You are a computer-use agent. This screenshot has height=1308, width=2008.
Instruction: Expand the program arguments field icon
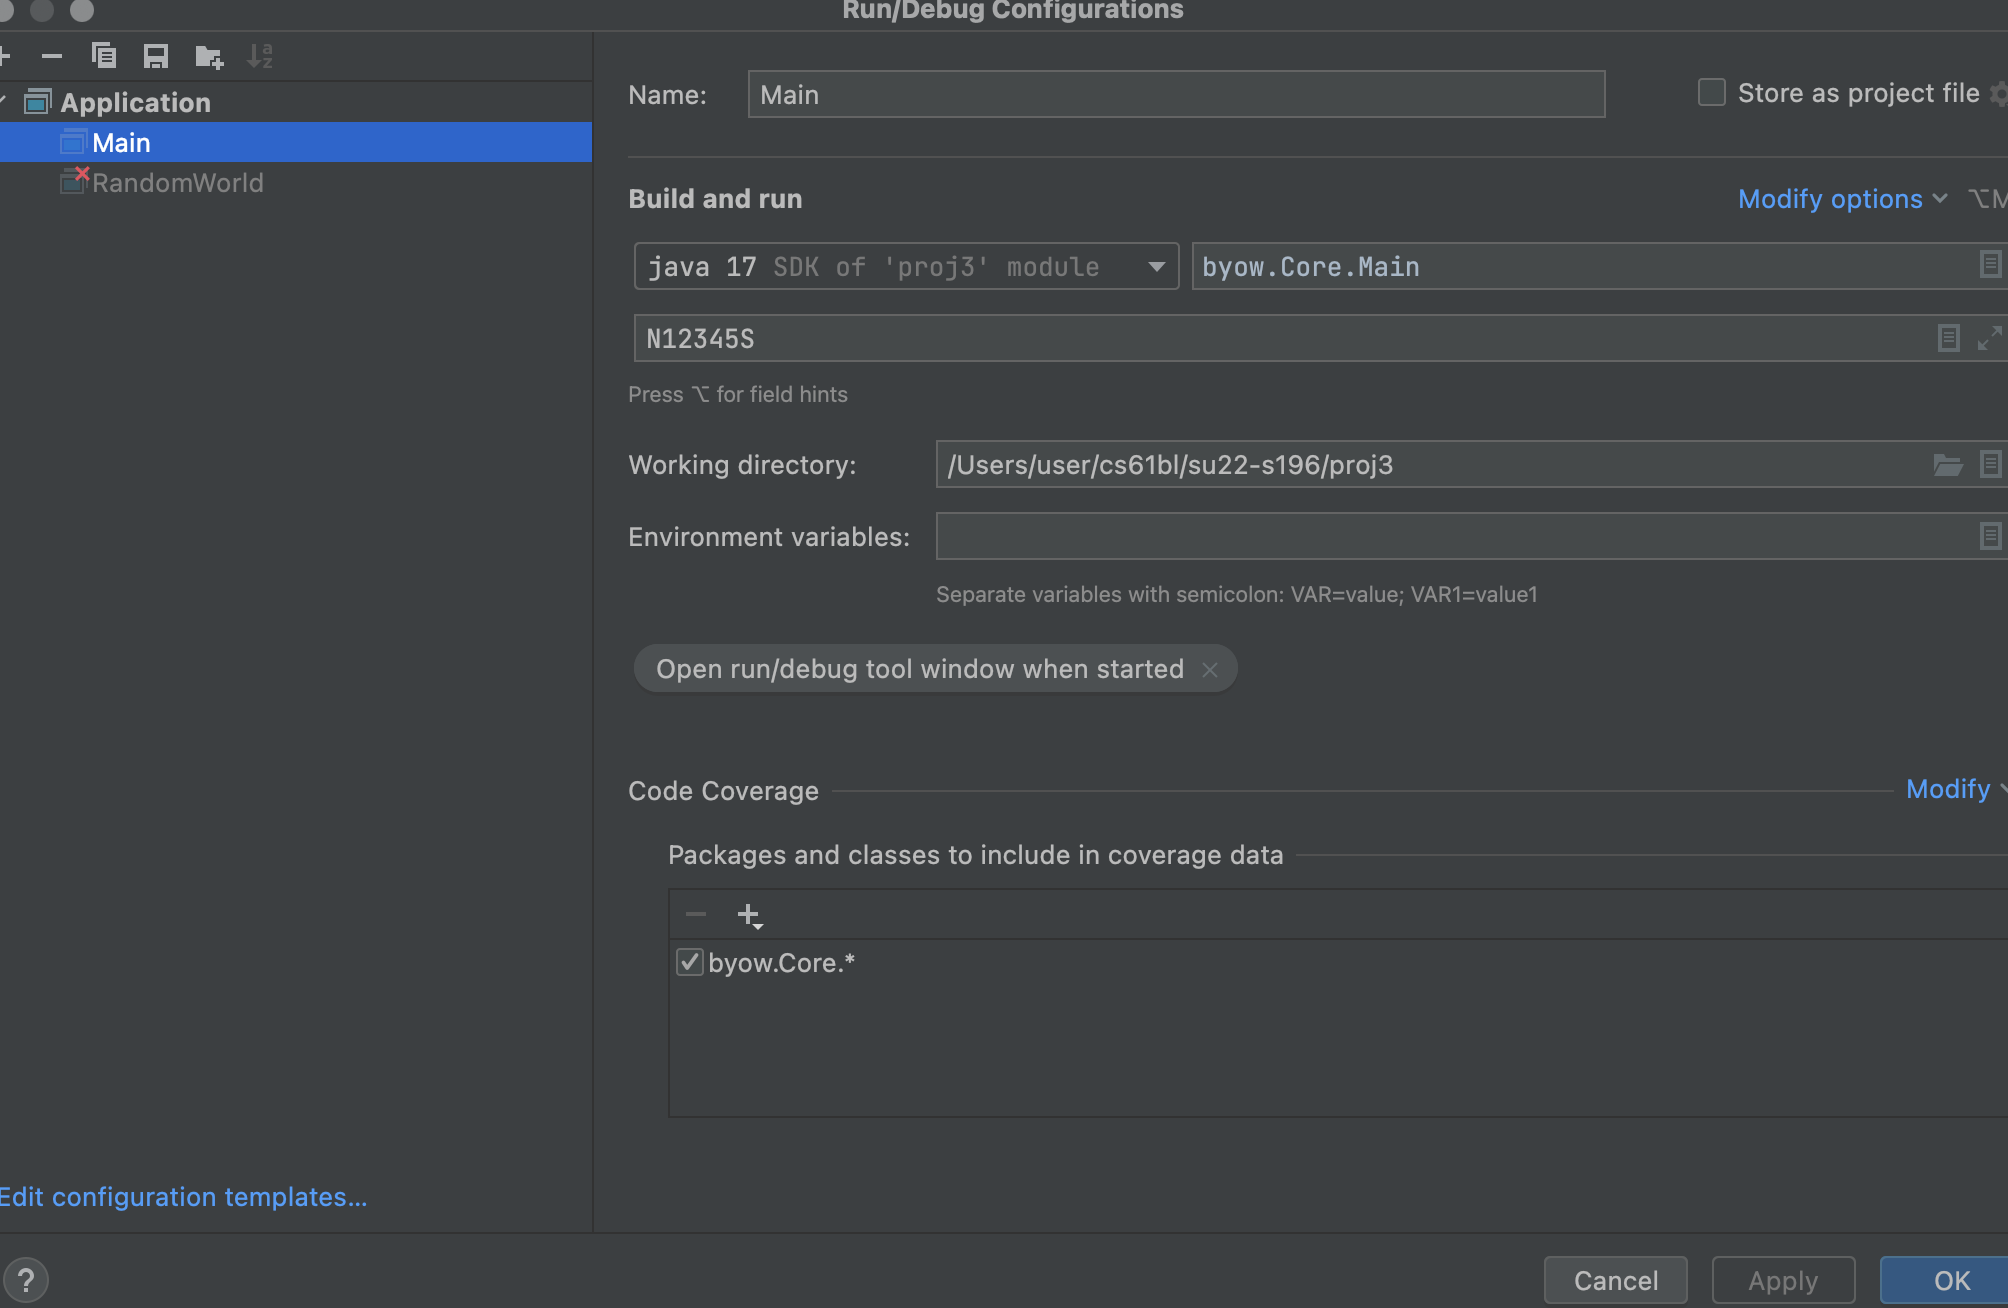[x=1989, y=338]
